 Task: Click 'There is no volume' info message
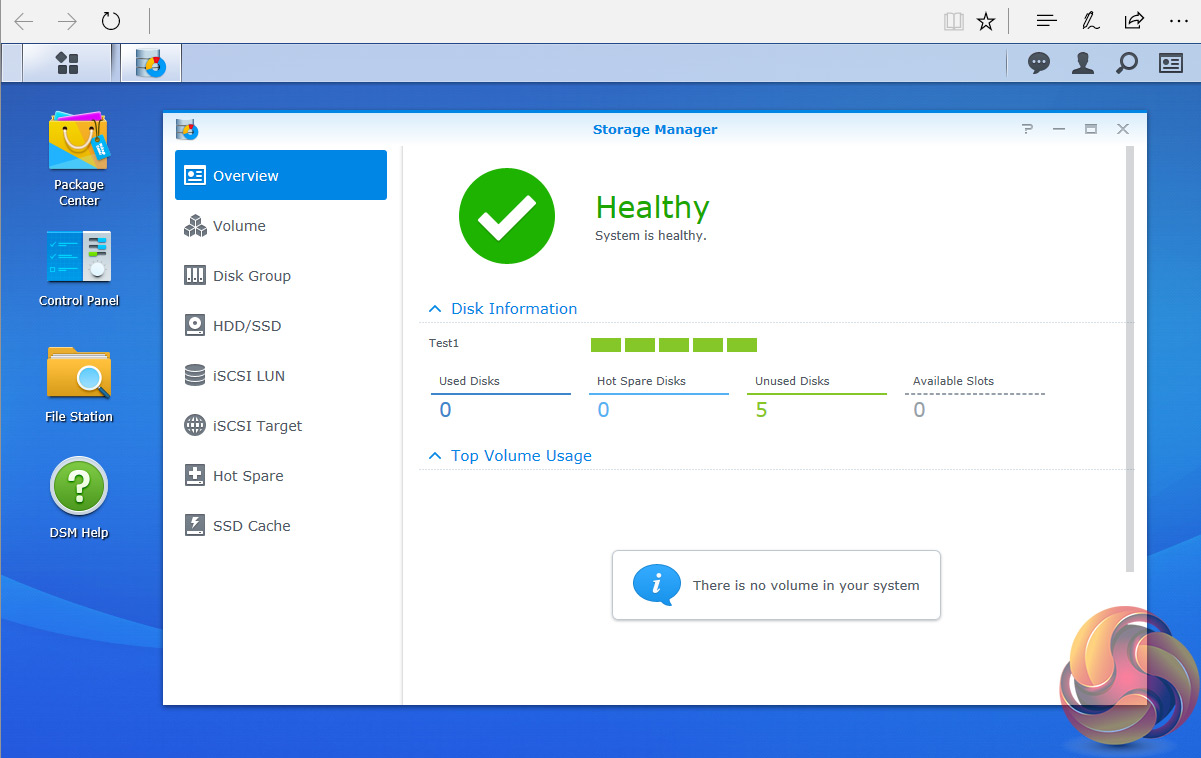coord(776,585)
